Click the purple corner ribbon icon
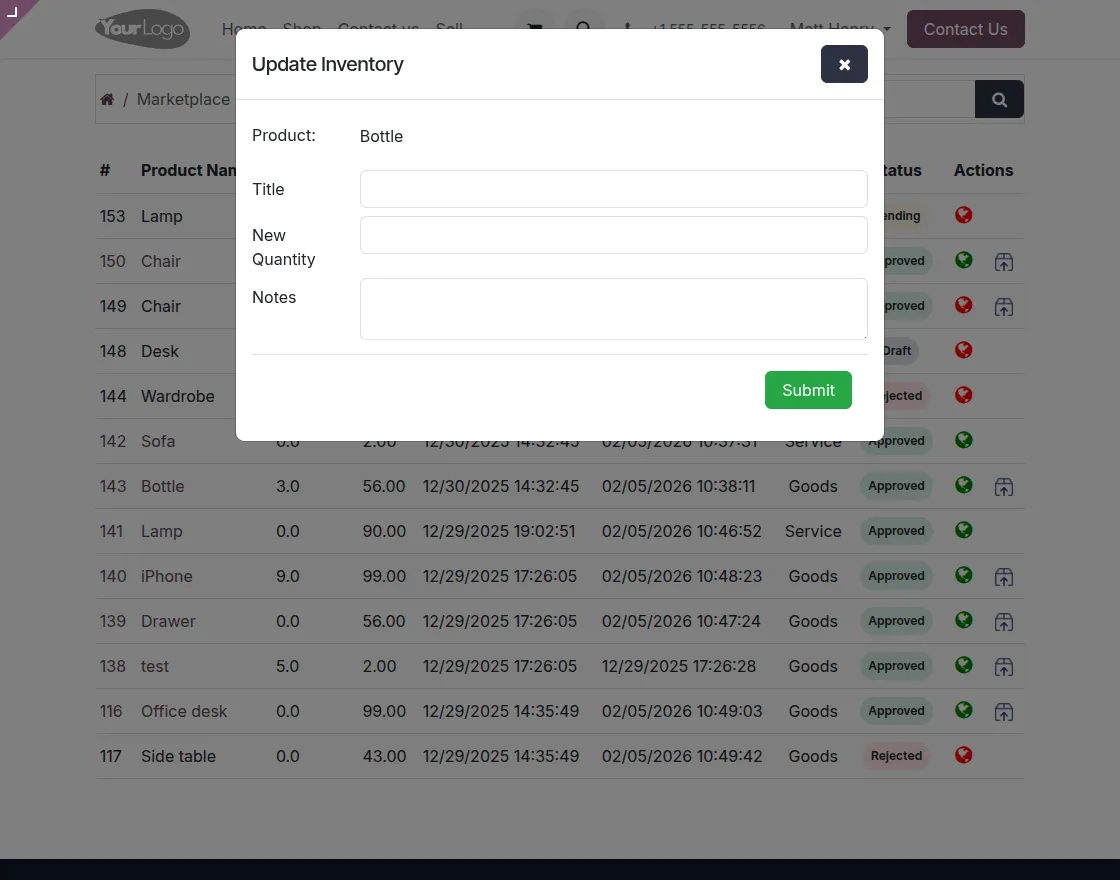This screenshot has height=880, width=1120. 13,12
